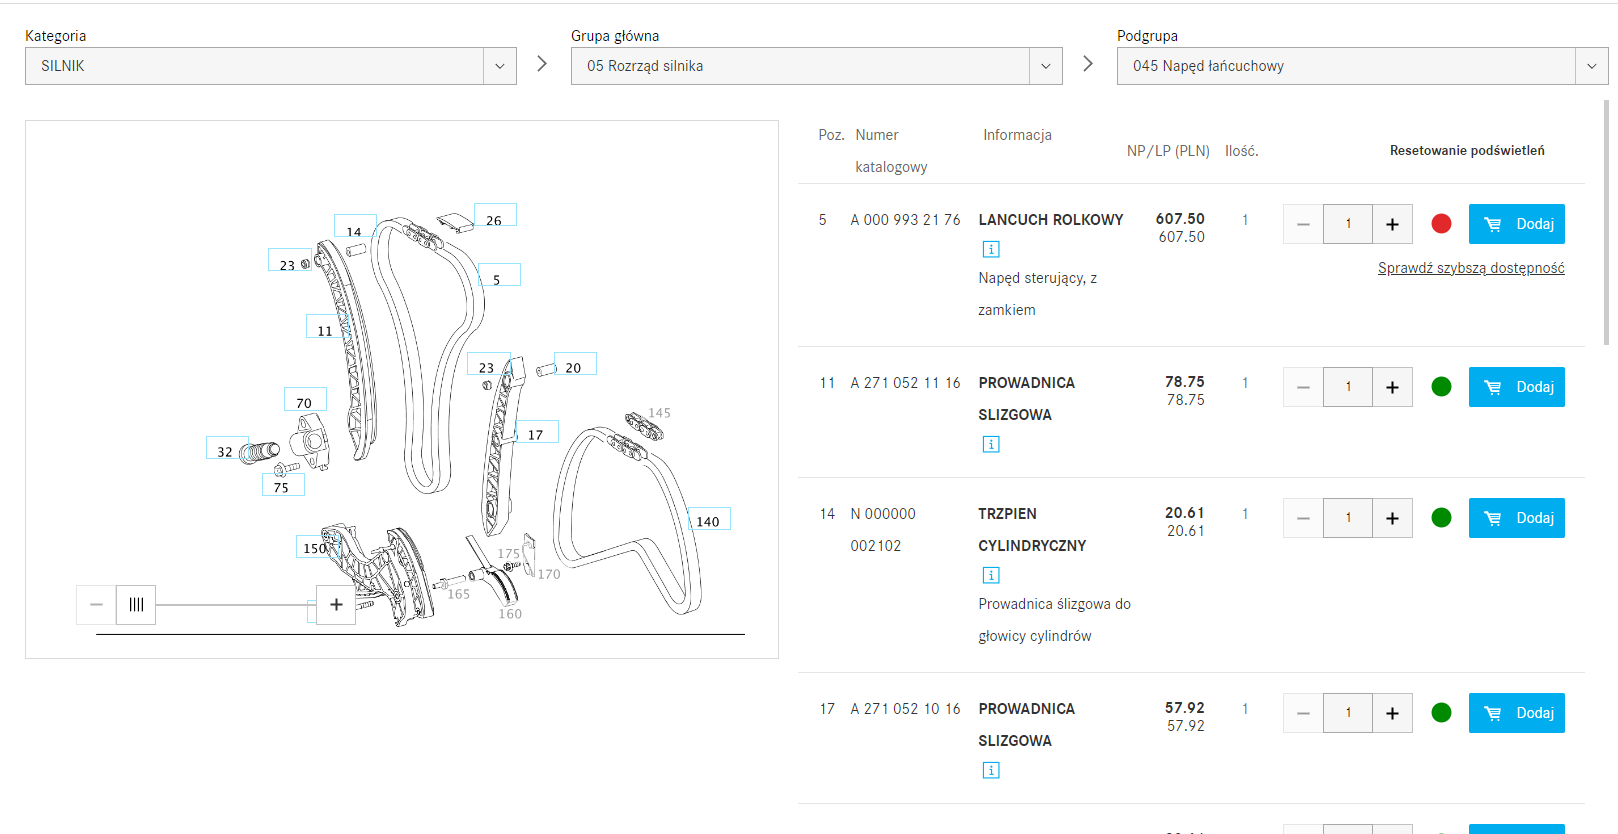Click Dodaj for TRZPIEN CYLINDRYCZNY
Screen dimensions: 1618x834
pos(1516,518)
